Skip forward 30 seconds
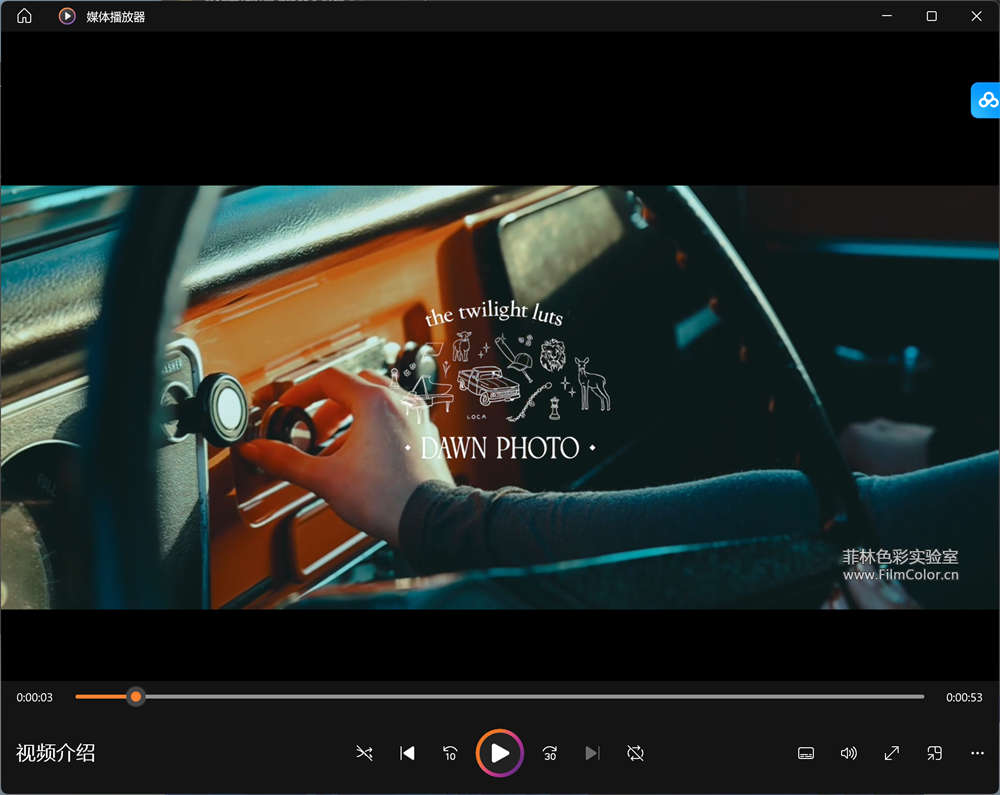The width and height of the screenshot is (1000, 795). [549, 753]
